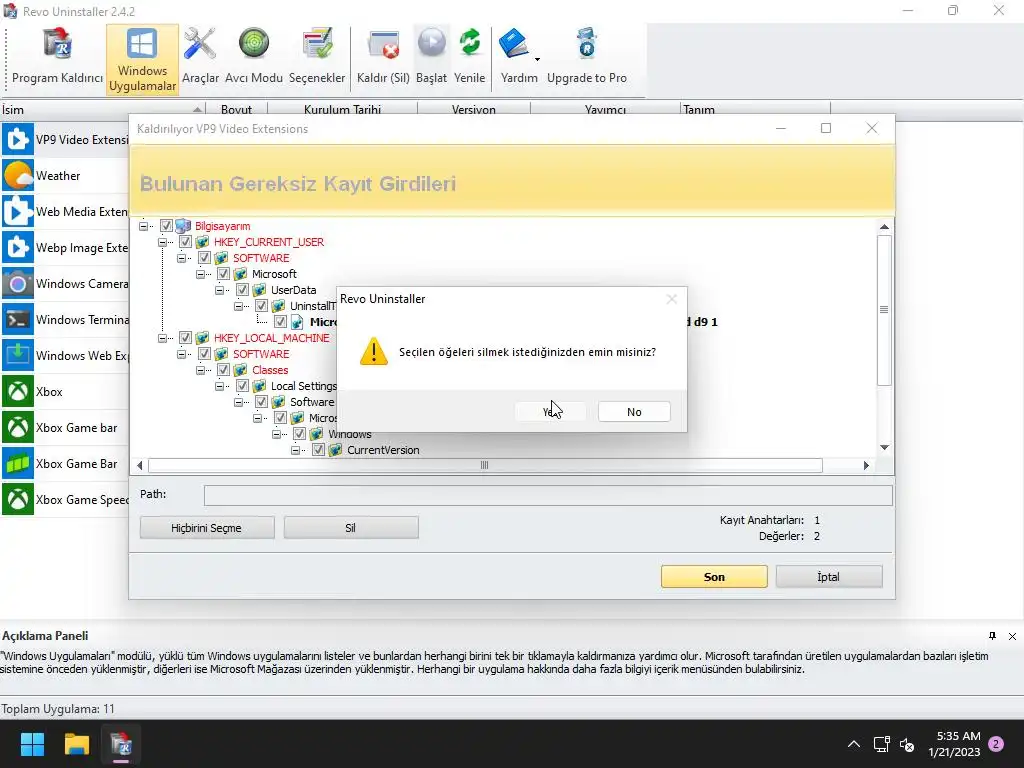The height and width of the screenshot is (768, 1024).
Task: Select the Xbox app icon
Action: (18, 392)
